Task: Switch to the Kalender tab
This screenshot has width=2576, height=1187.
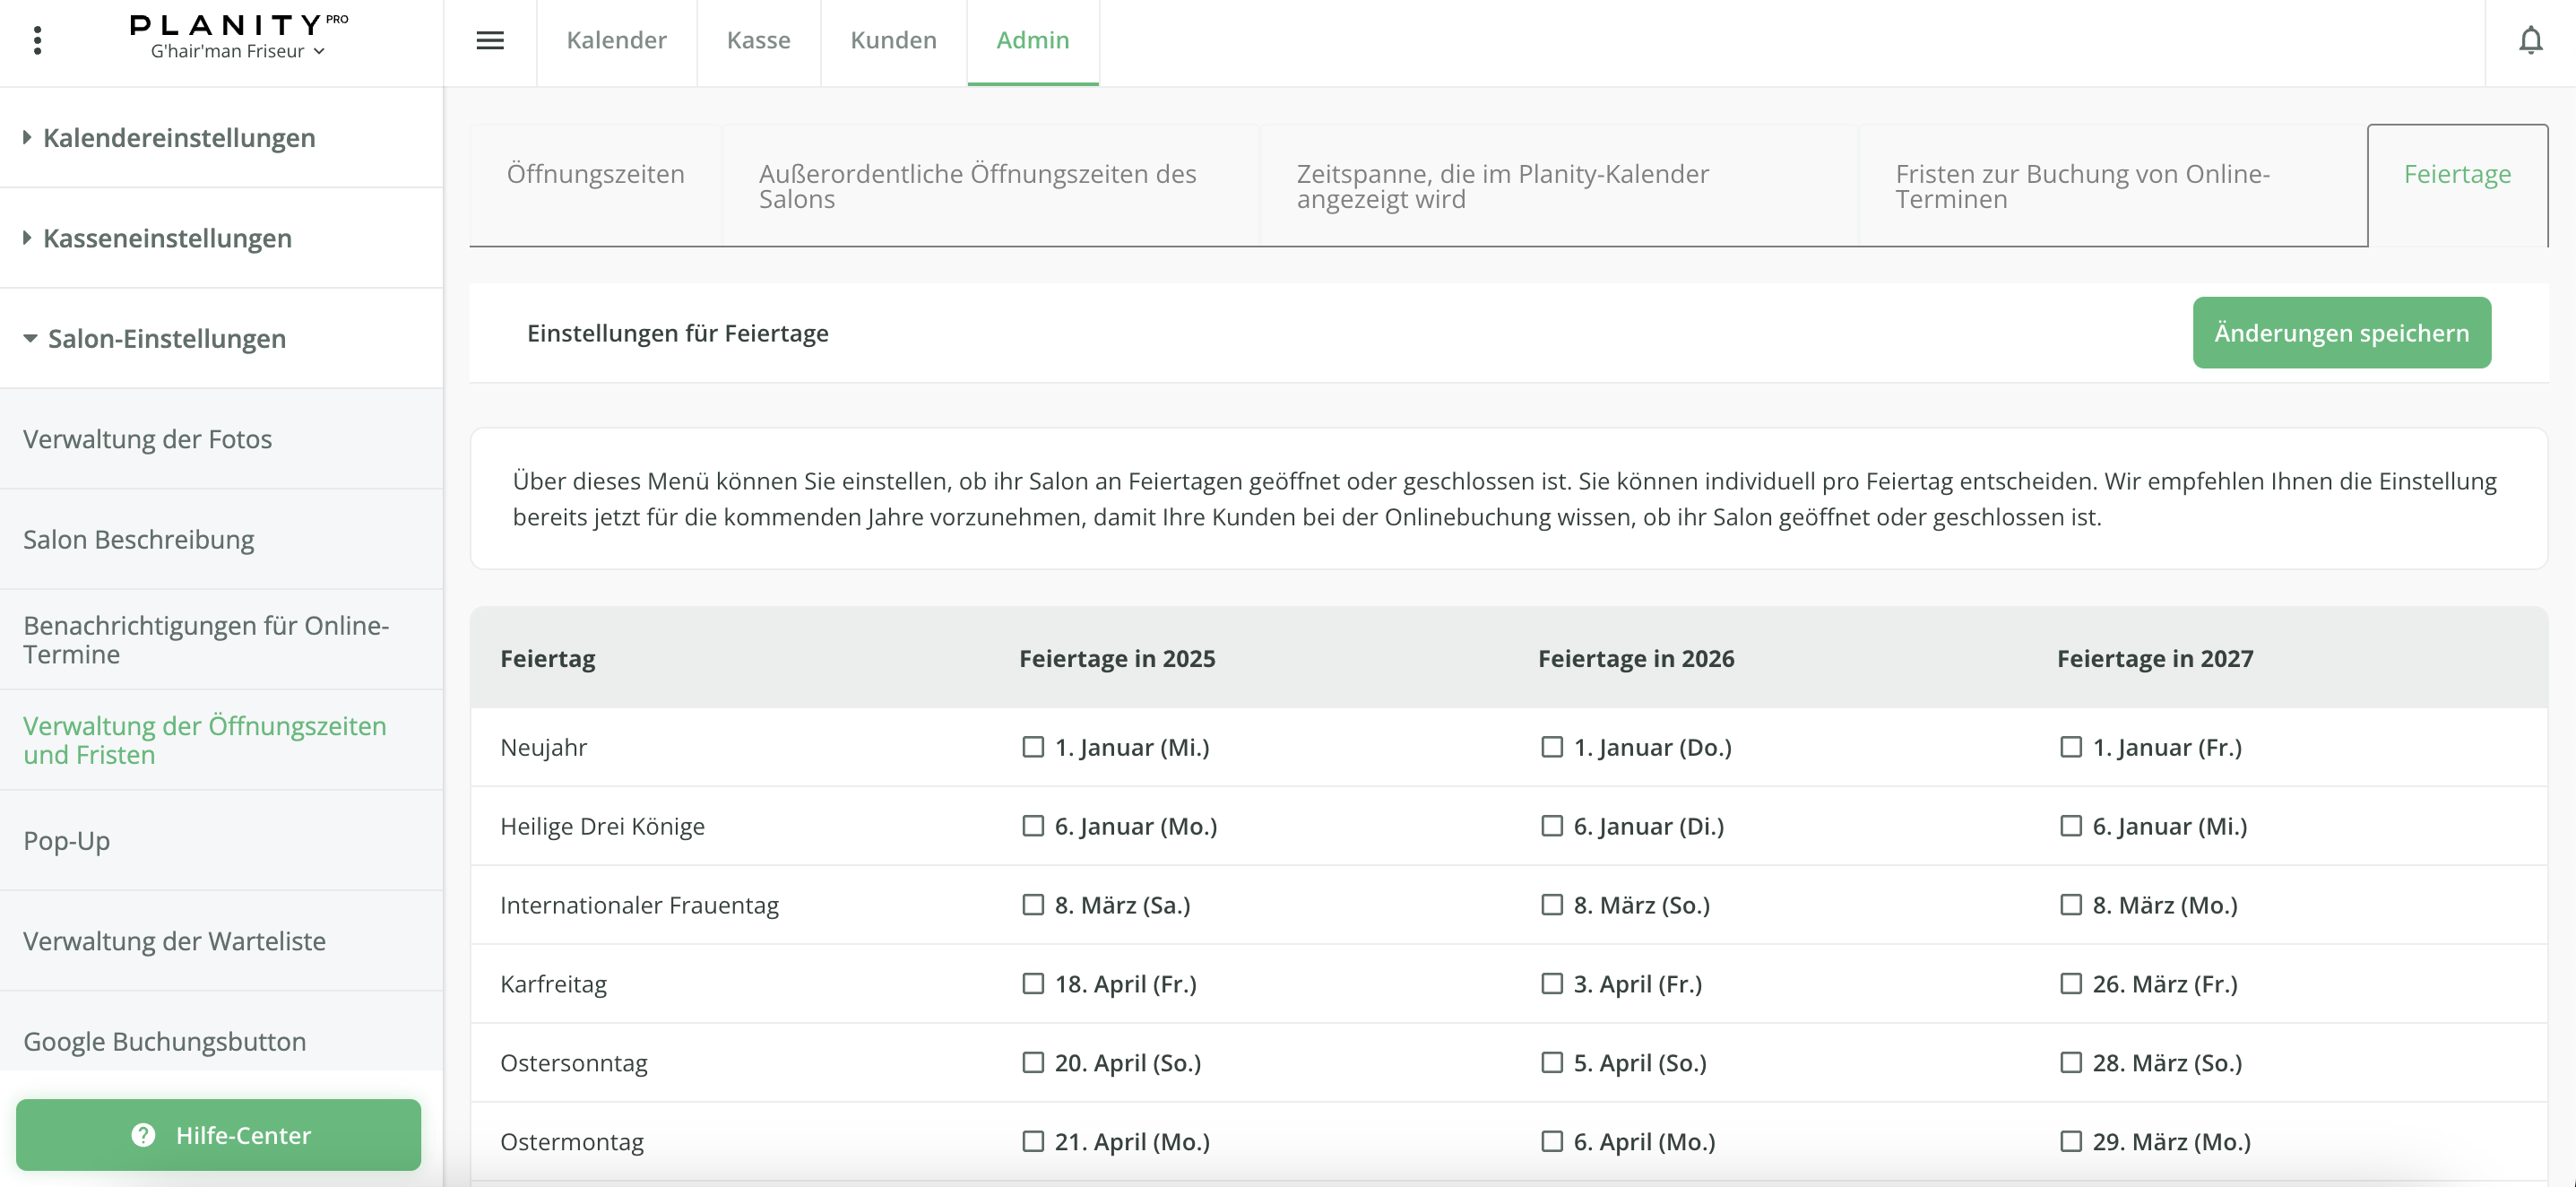Action: coord(616,40)
